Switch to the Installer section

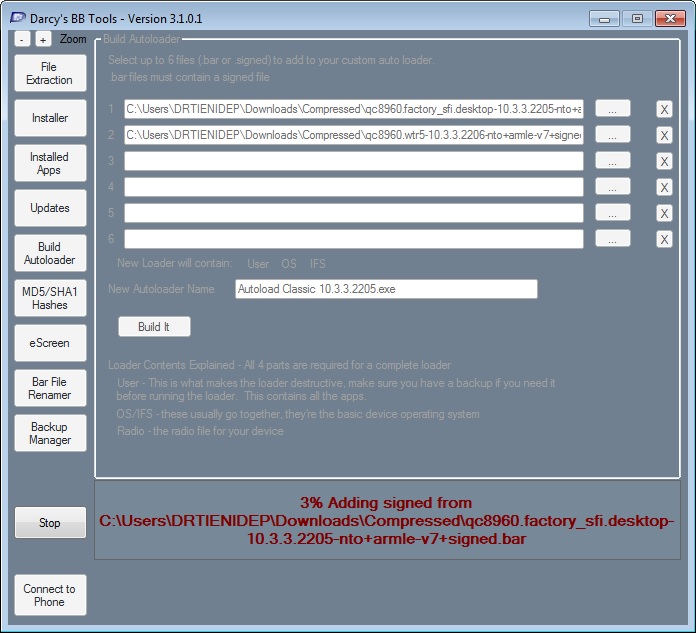pos(50,118)
